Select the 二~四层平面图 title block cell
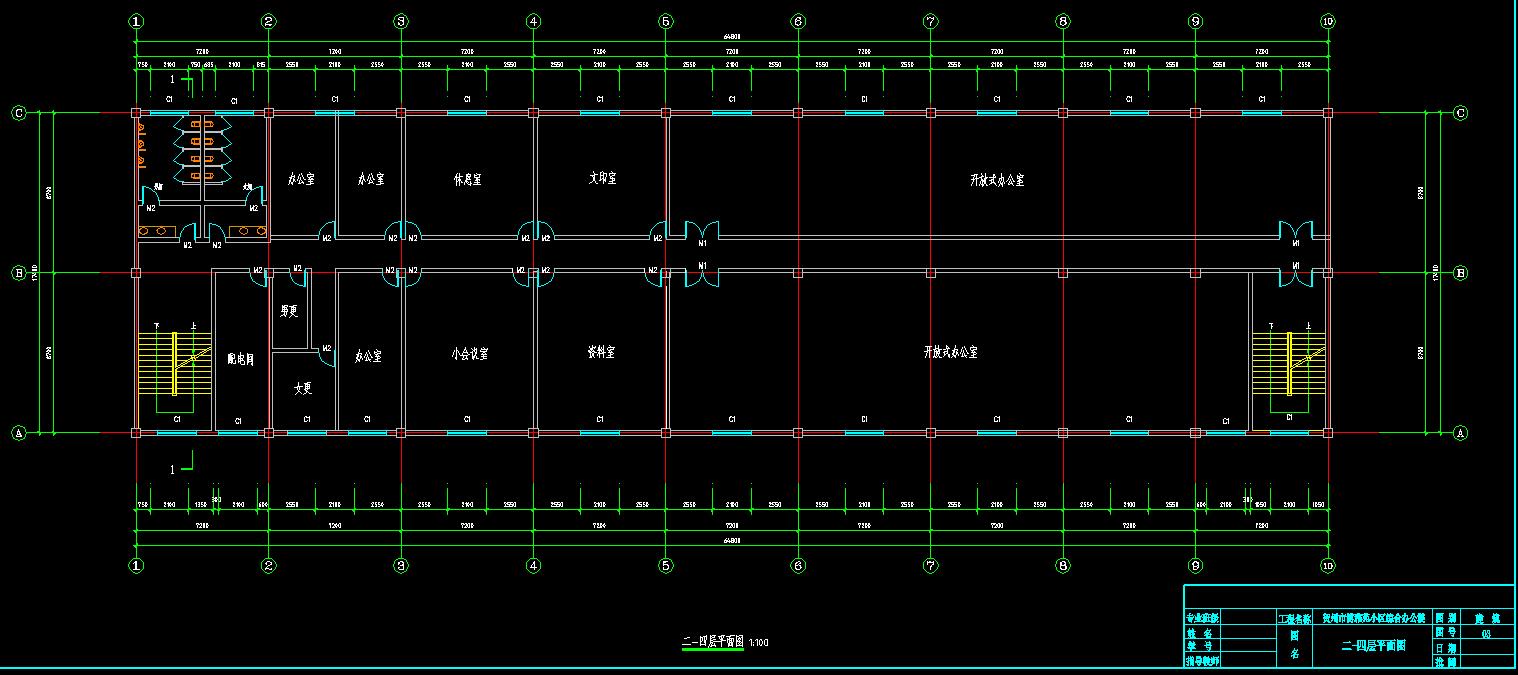Viewport: 1518px width, 675px height. click(1373, 647)
